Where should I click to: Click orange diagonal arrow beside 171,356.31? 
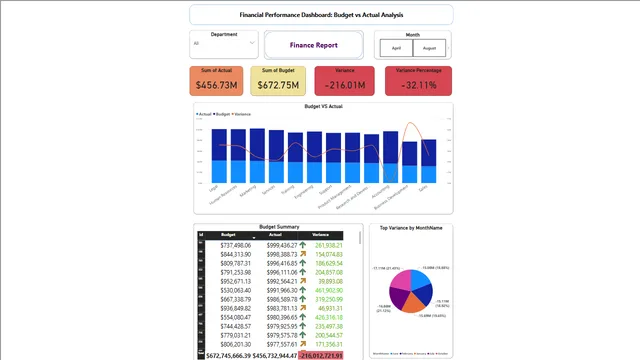click(x=302, y=344)
